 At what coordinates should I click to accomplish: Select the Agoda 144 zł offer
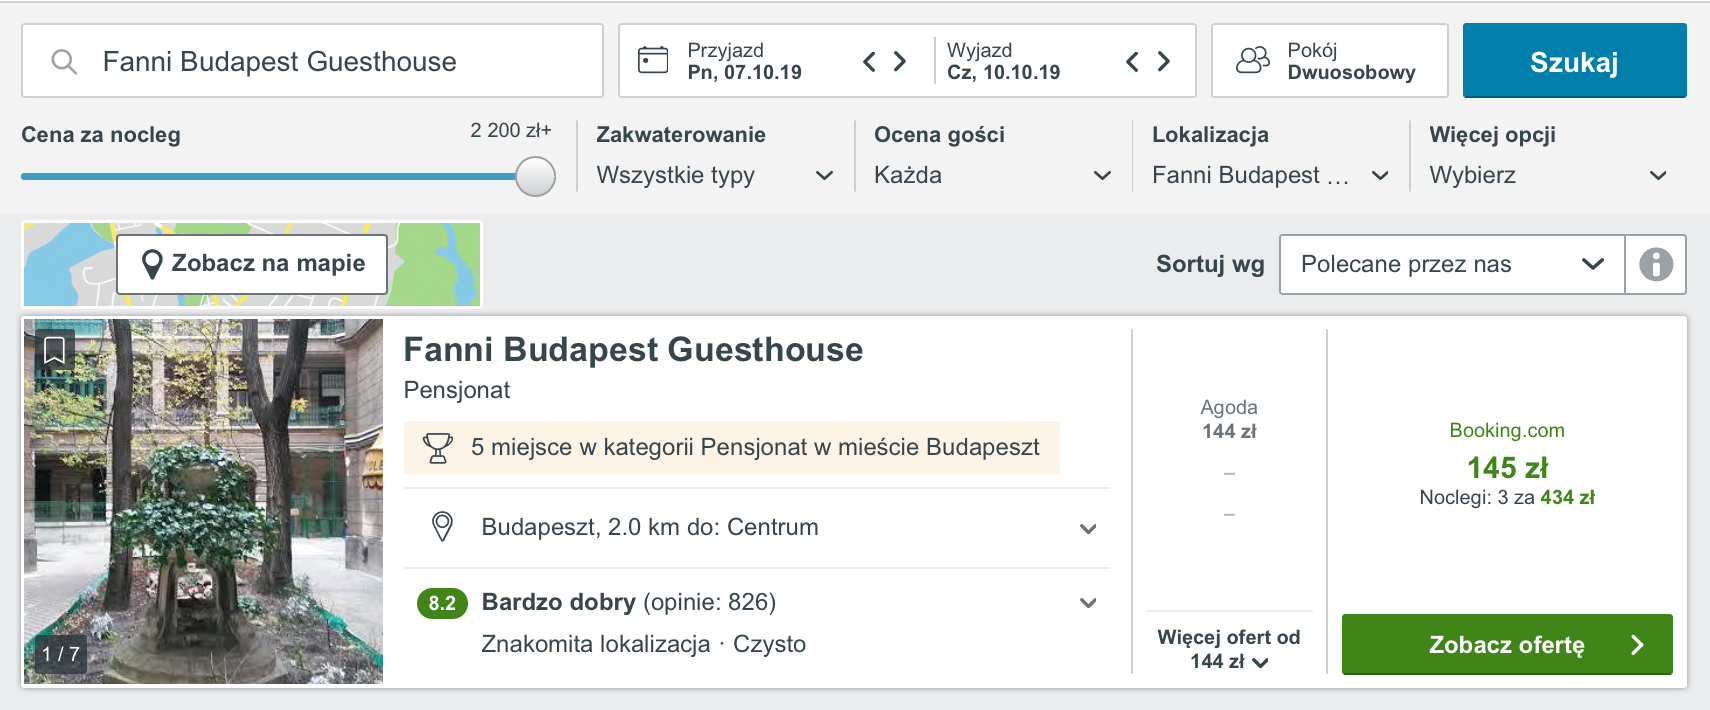pos(1229,419)
